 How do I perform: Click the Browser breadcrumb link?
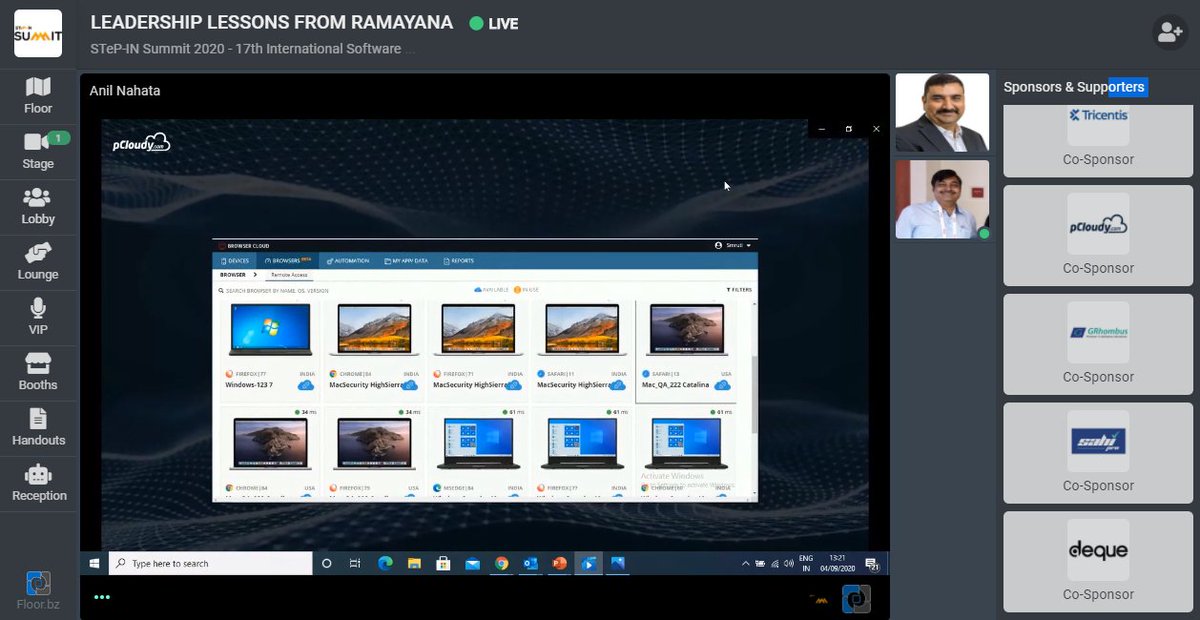coord(233,274)
